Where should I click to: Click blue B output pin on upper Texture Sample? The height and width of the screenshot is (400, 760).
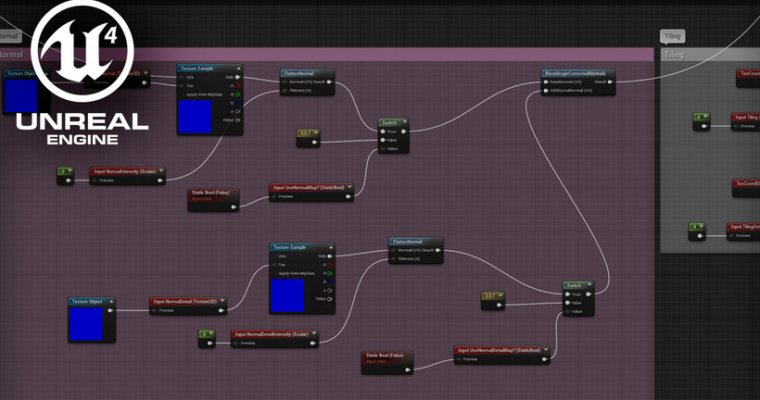click(238, 103)
